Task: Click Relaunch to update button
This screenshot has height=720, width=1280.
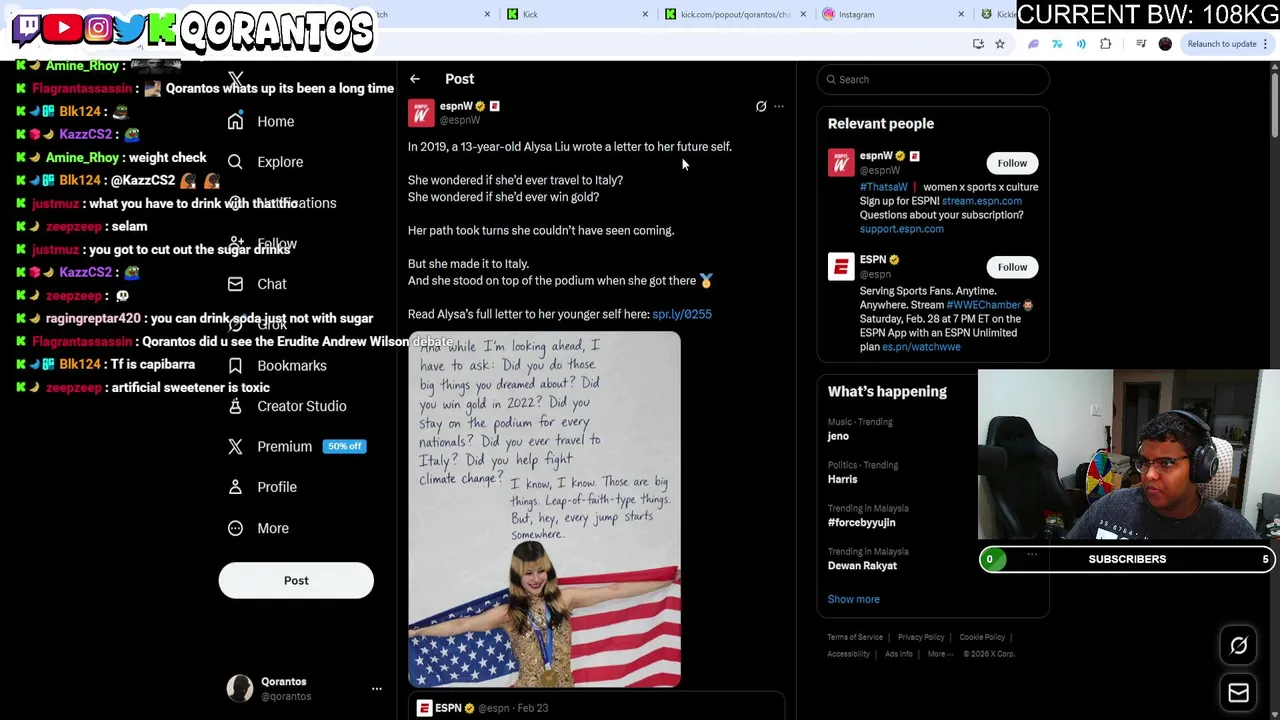Action: 1221,44
